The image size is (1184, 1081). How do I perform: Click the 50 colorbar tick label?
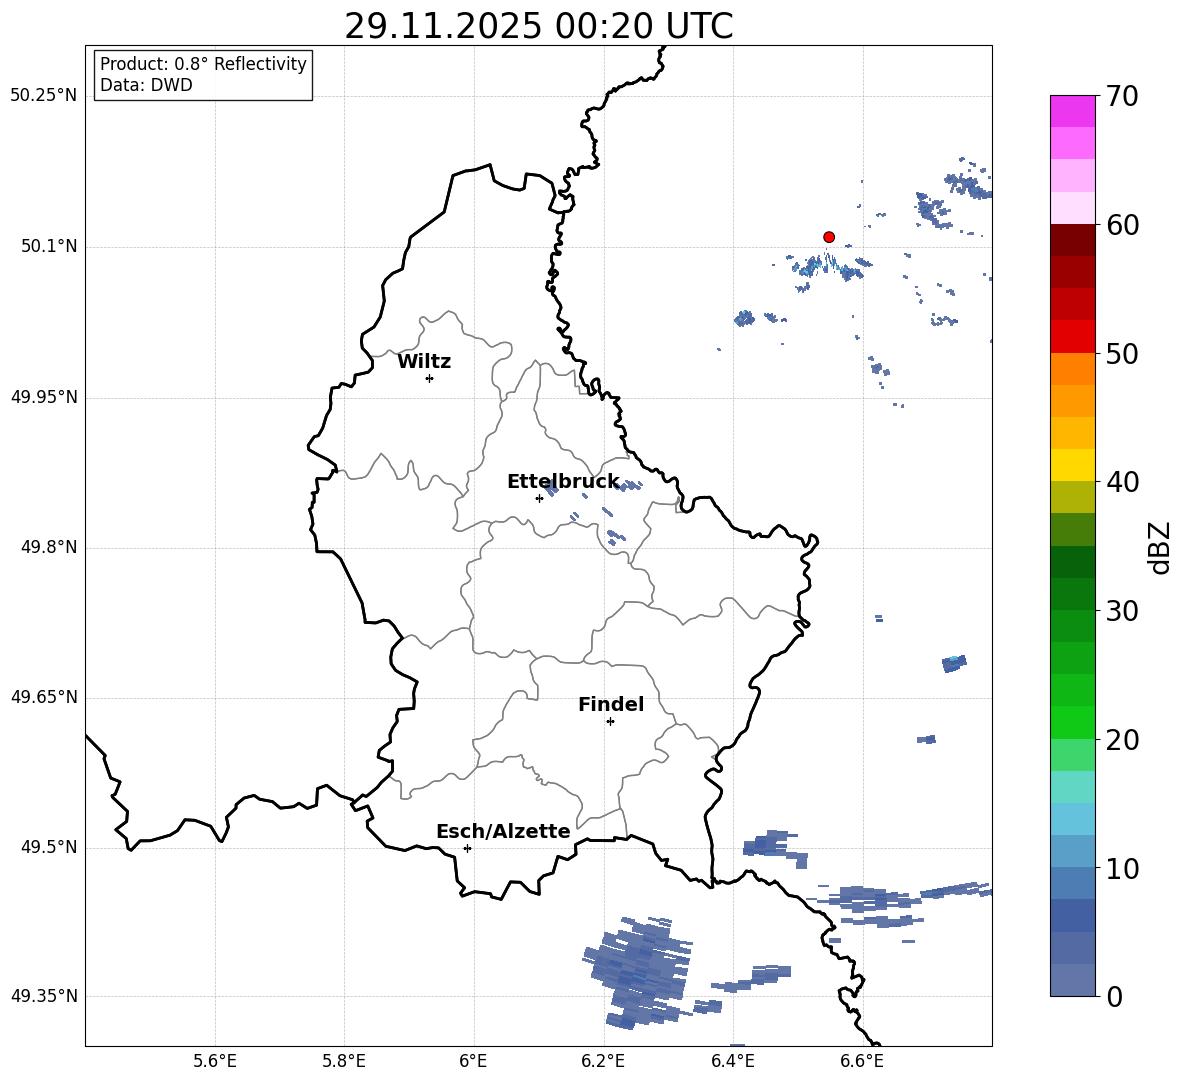click(1121, 353)
